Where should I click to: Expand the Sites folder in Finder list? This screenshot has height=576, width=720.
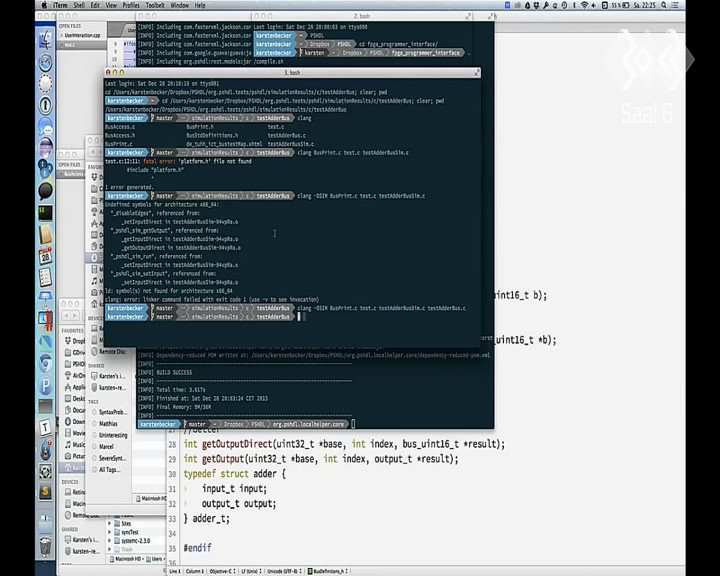tap(109, 523)
